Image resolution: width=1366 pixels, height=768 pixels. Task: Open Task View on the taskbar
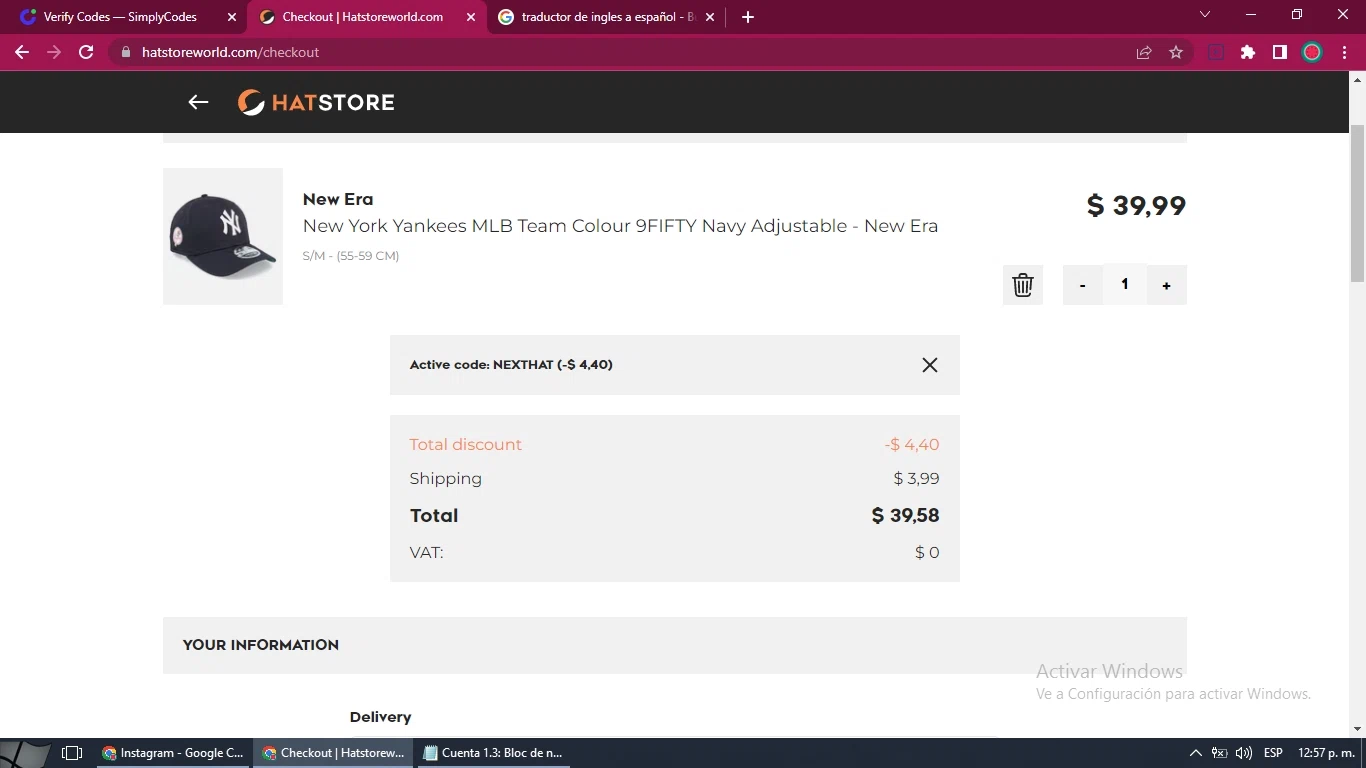72,753
